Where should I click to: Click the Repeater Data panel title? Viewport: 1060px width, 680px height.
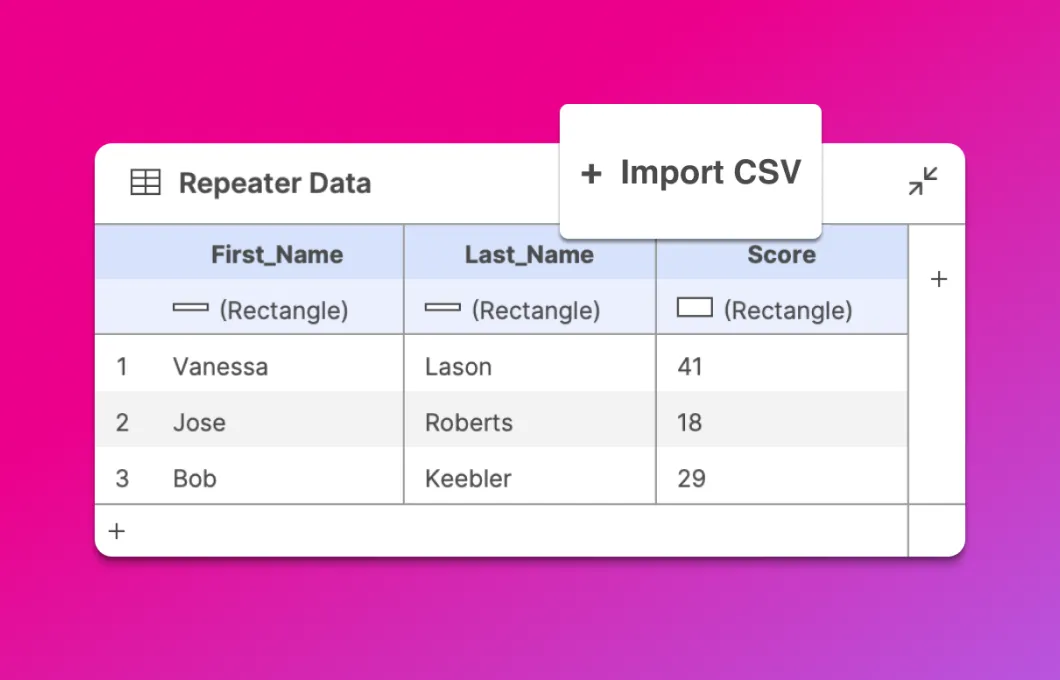[275, 184]
